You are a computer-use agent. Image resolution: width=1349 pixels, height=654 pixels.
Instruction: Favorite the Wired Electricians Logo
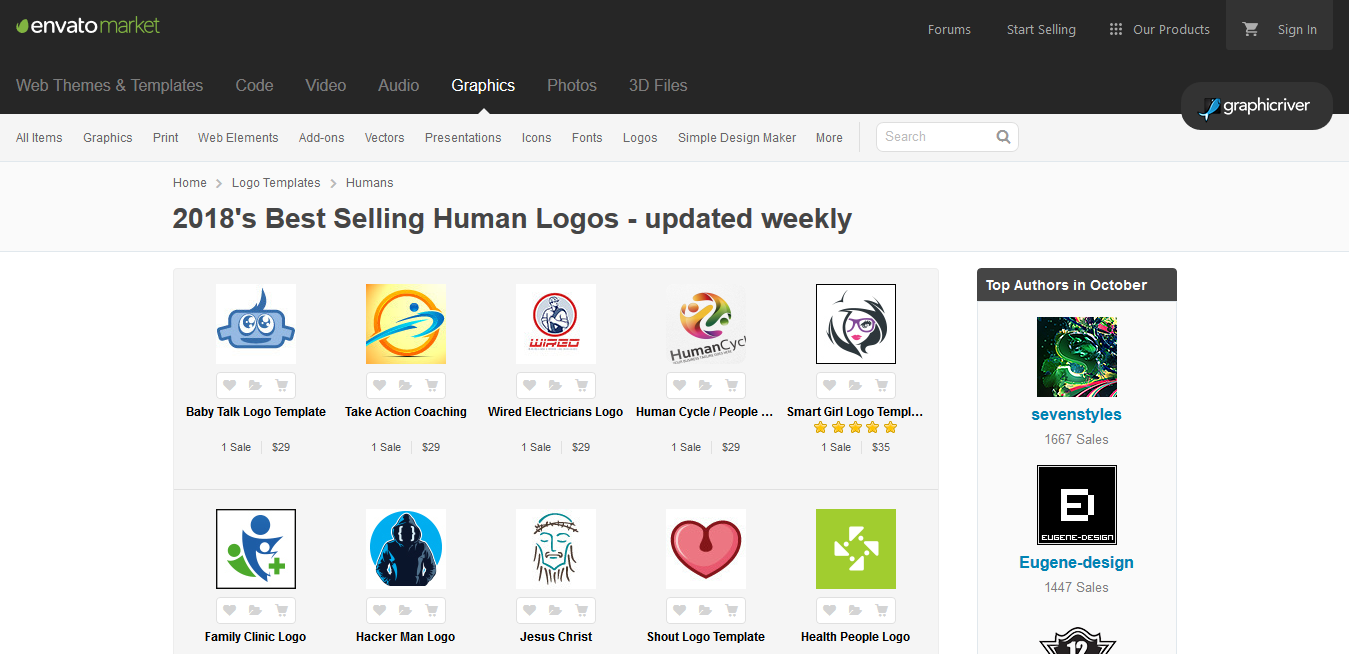pyautogui.click(x=530, y=386)
